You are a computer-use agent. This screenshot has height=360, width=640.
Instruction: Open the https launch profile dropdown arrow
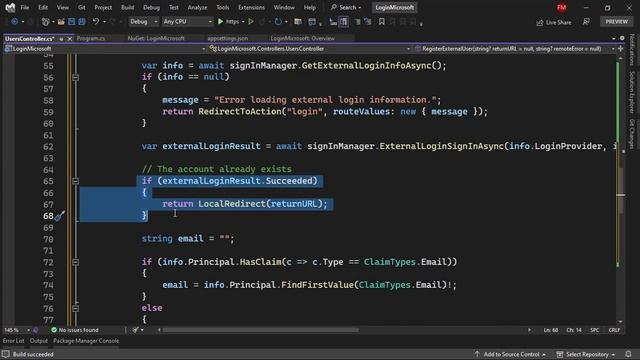(243, 22)
